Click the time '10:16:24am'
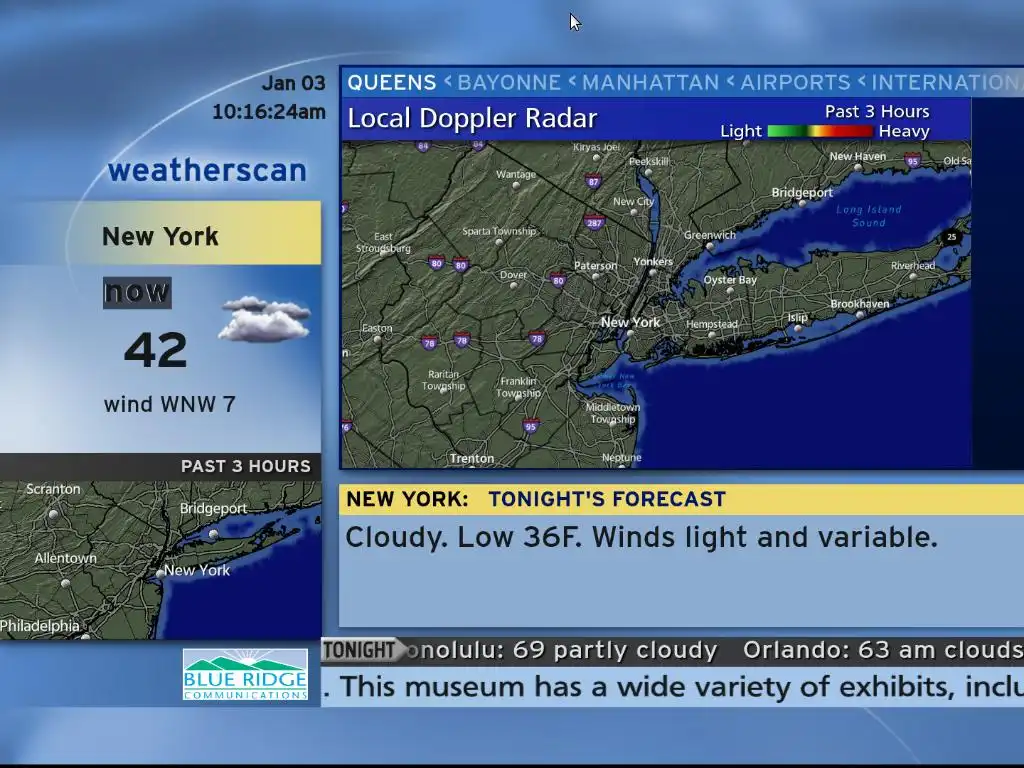This screenshot has height=768, width=1024. tap(268, 112)
